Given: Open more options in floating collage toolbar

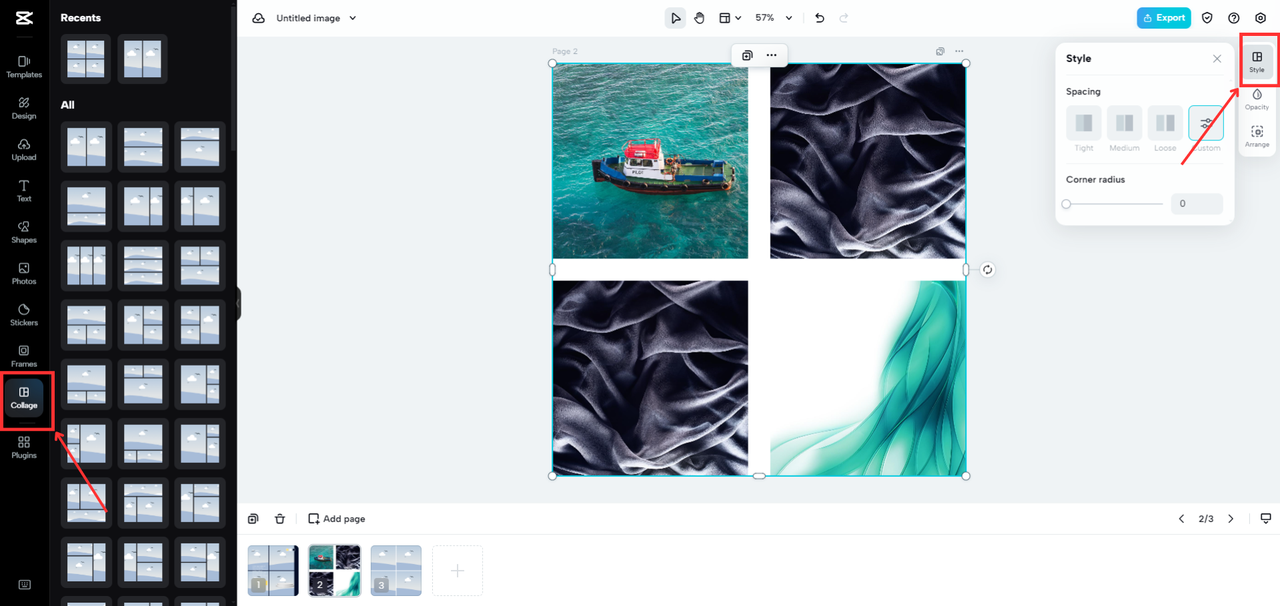Looking at the screenshot, I should tap(771, 55).
